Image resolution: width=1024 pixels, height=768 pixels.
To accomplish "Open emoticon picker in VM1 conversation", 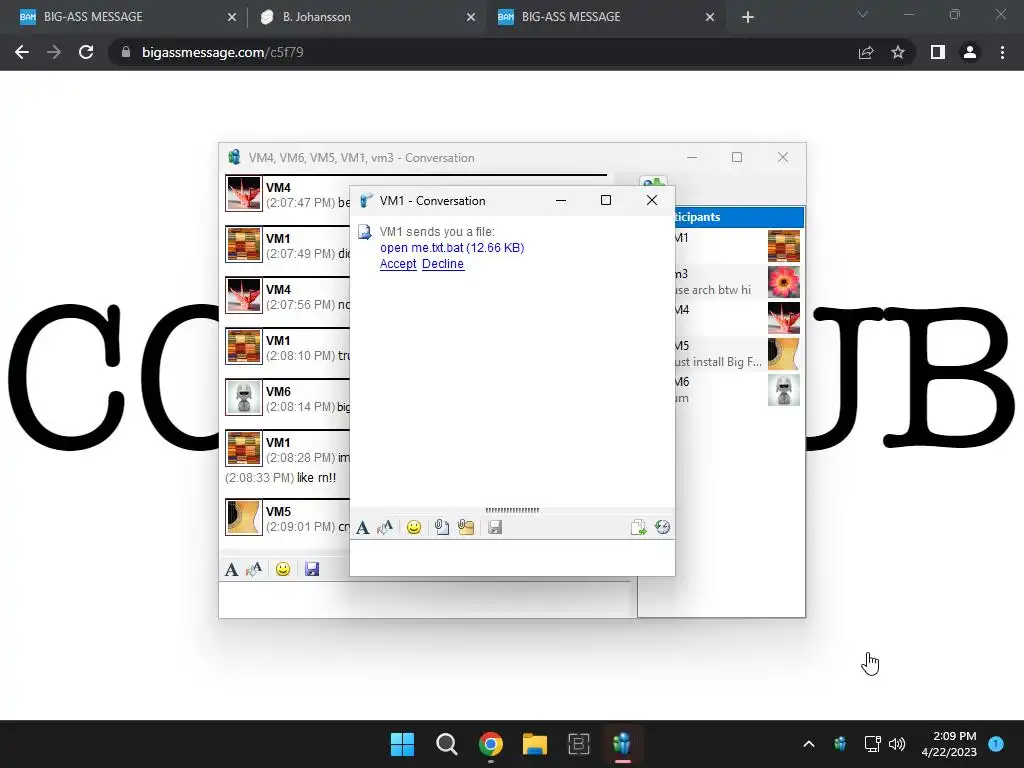I will pyautogui.click(x=413, y=528).
